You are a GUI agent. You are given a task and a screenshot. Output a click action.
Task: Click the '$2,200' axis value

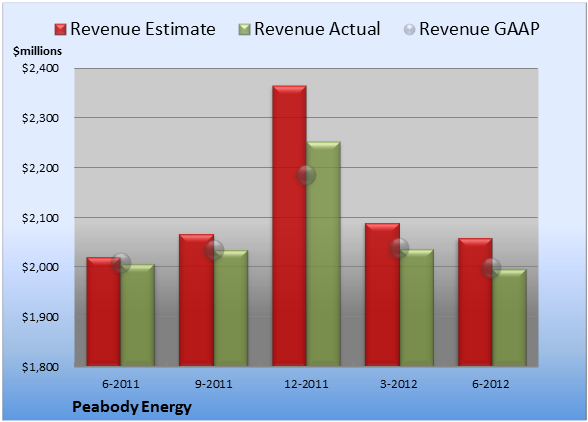(40, 168)
